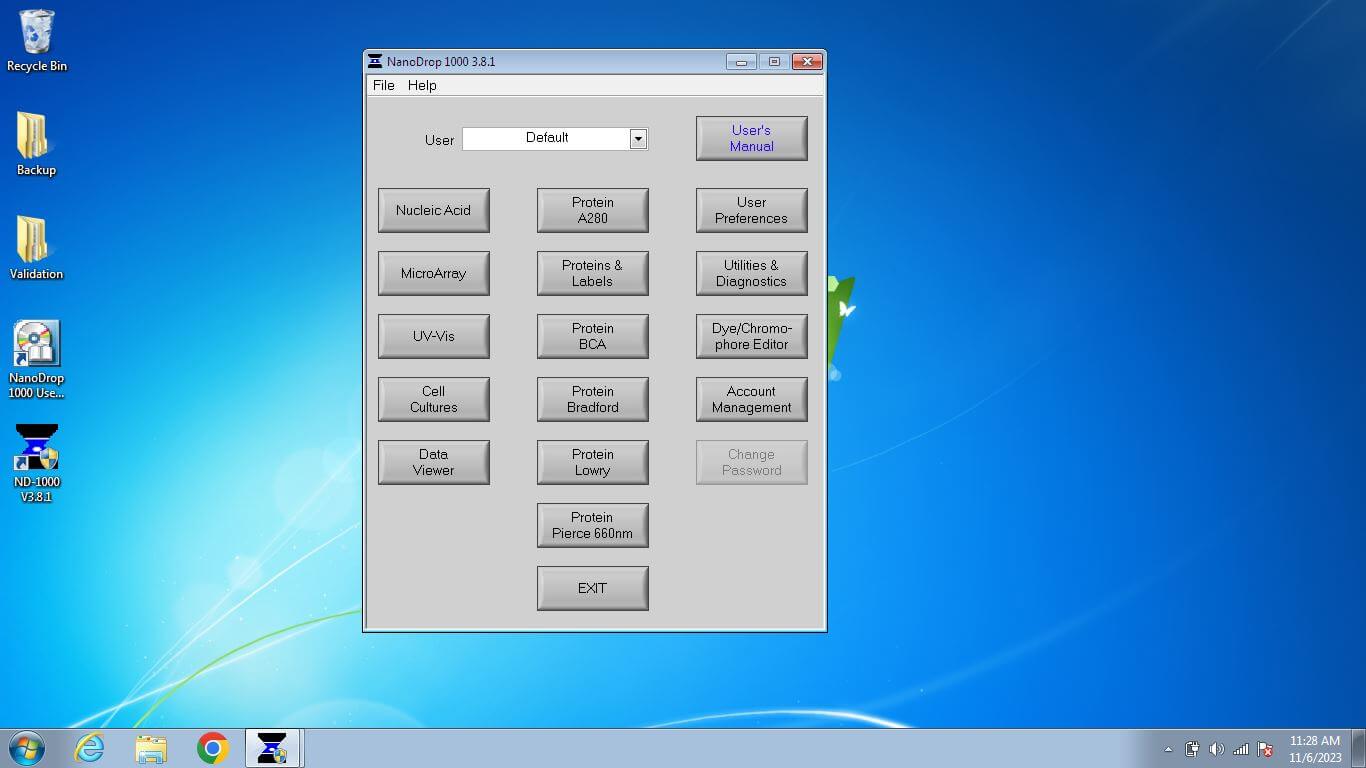Open the Protein Bradford module

point(593,399)
